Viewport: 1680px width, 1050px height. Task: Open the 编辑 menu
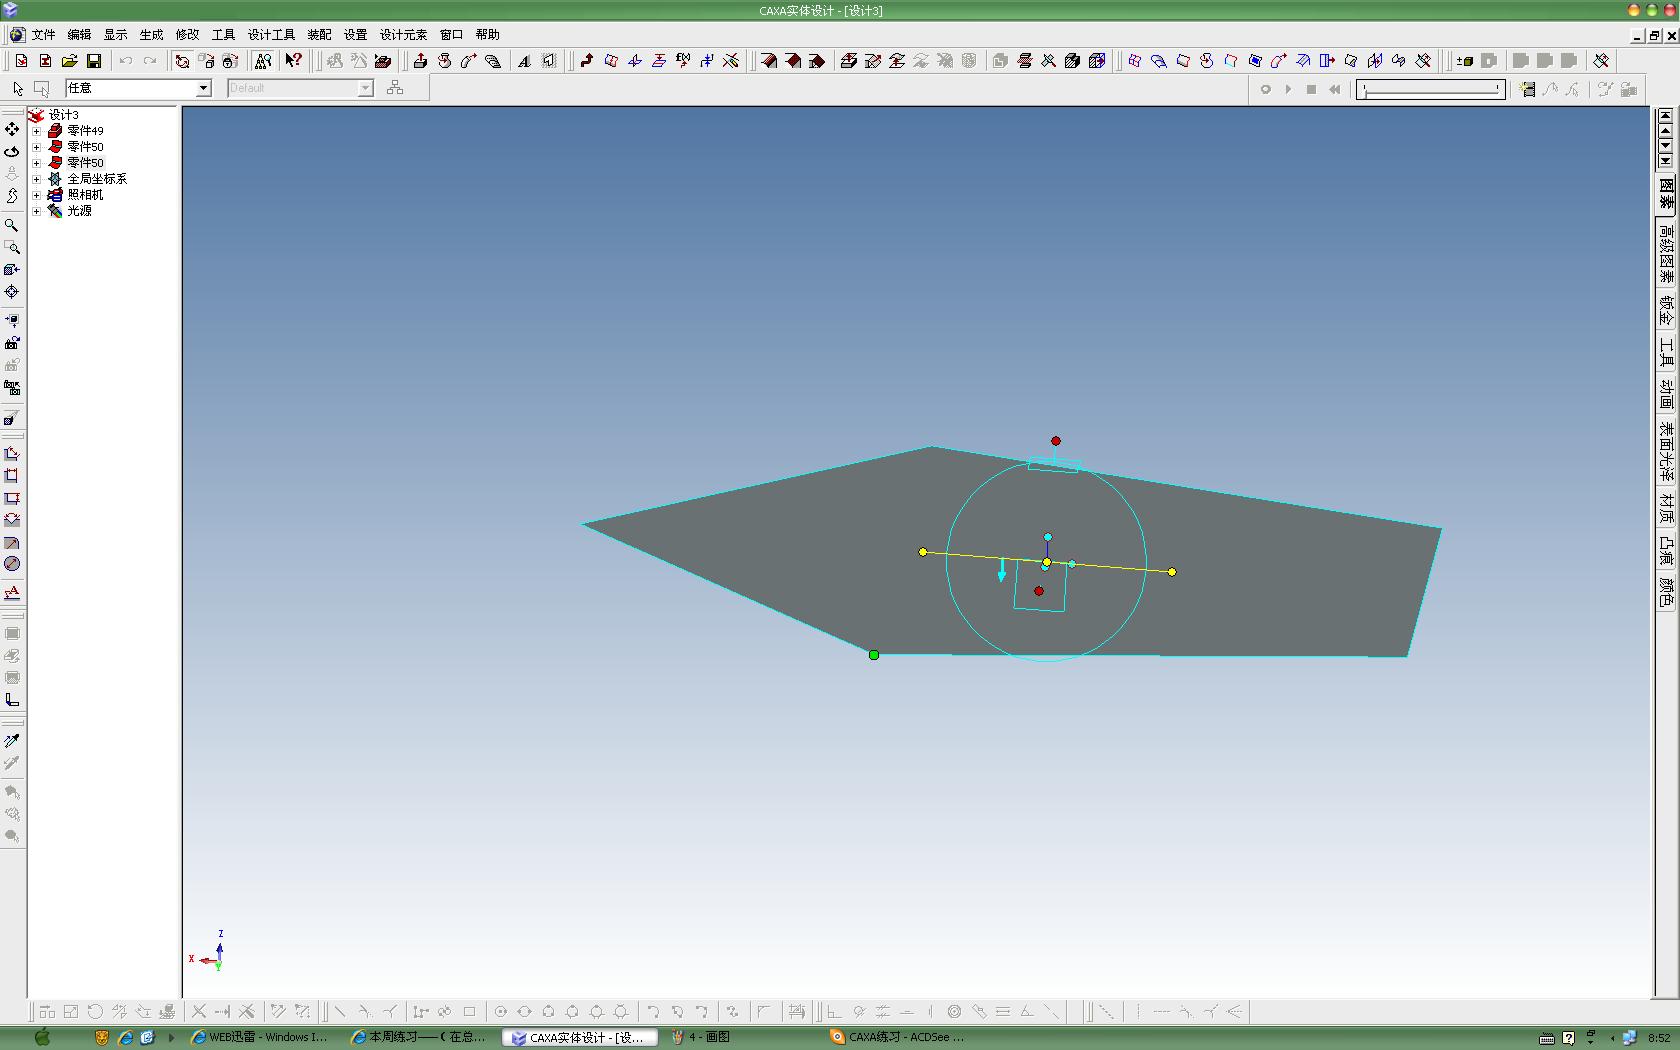[x=79, y=34]
